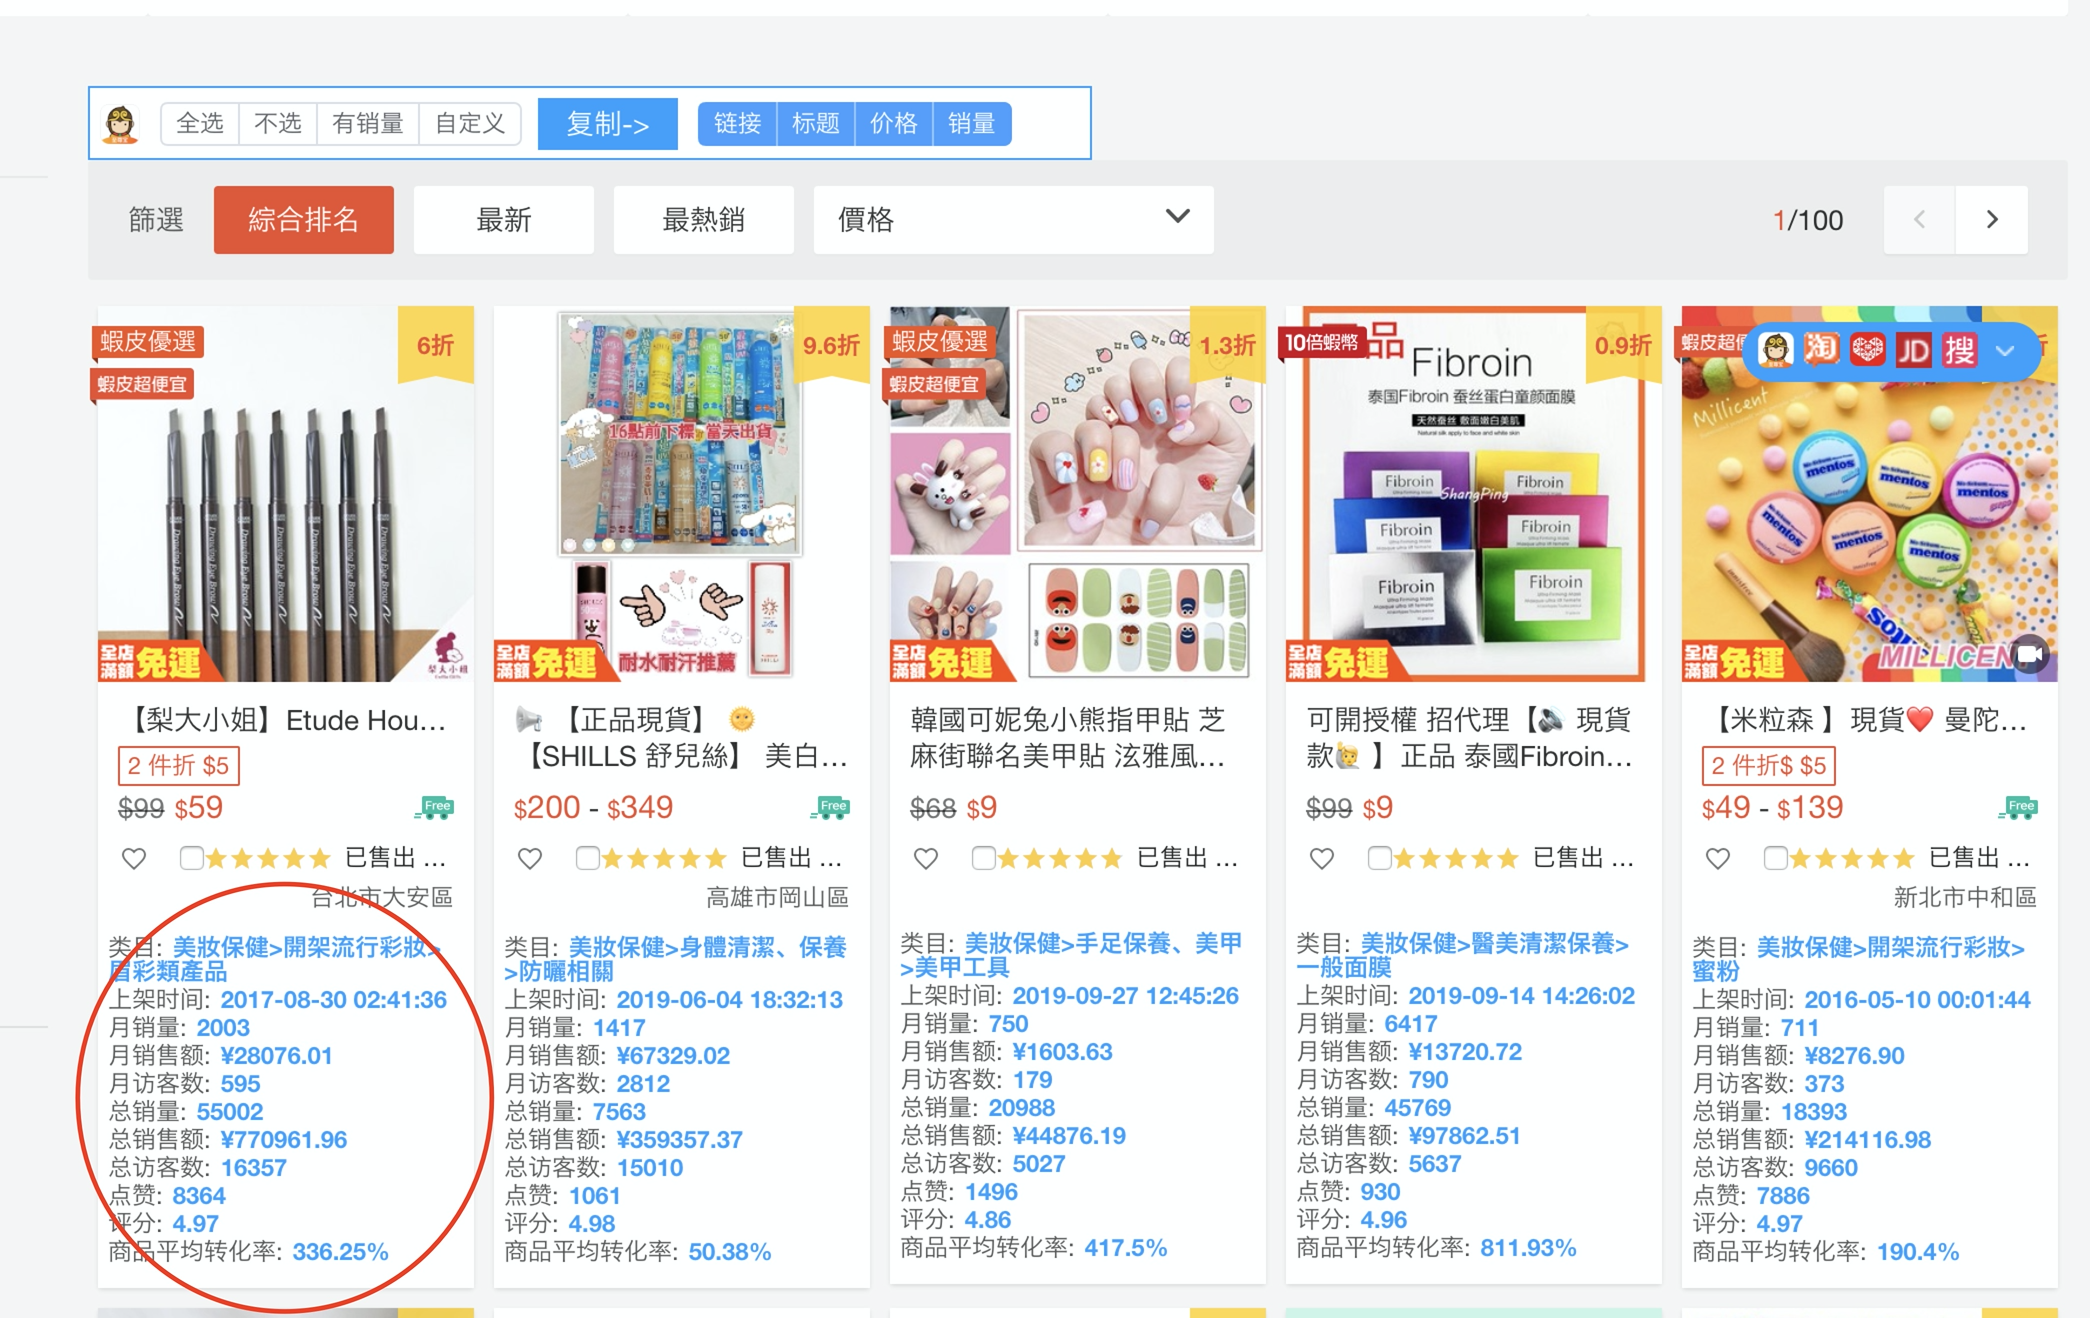
Task: Tick the checkbox on SHILLS sunscreen product
Action: tap(587, 857)
